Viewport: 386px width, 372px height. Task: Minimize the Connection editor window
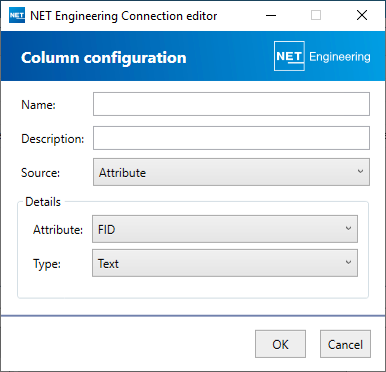tap(271, 15)
